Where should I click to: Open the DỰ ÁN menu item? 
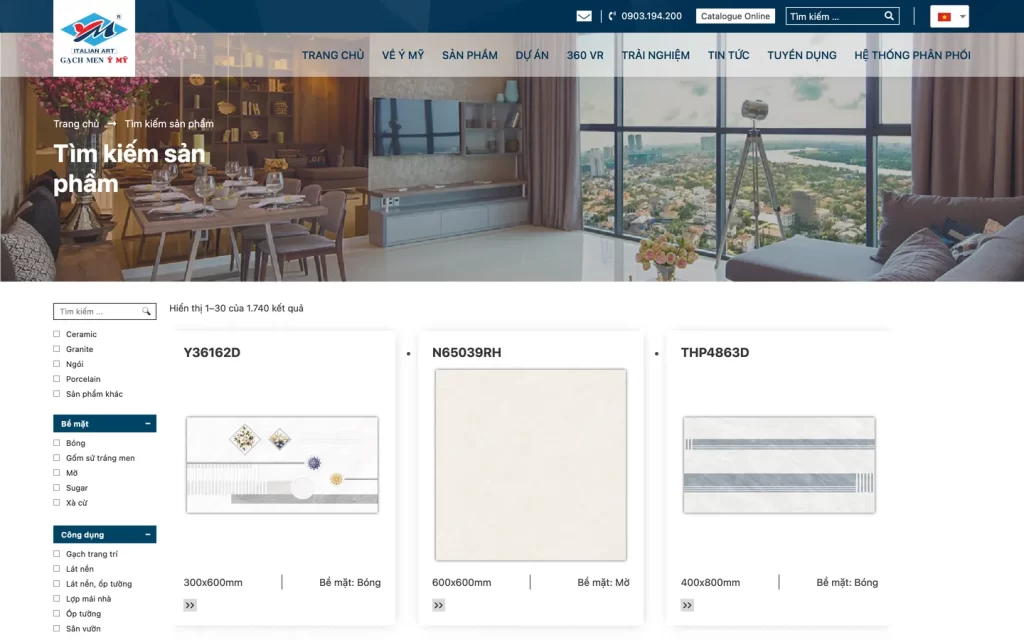tap(532, 56)
